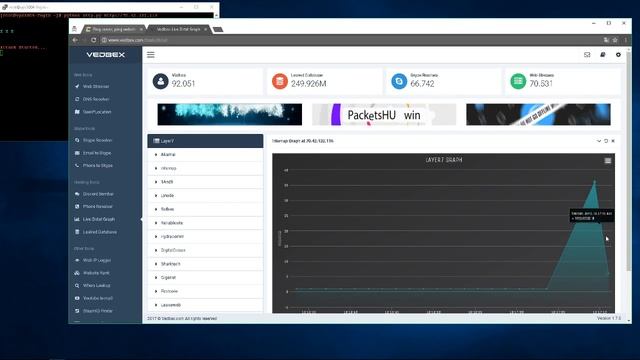Image resolution: width=640 pixels, height=360 pixels.
Task: Open the settings gear in the header
Action: pos(618,55)
